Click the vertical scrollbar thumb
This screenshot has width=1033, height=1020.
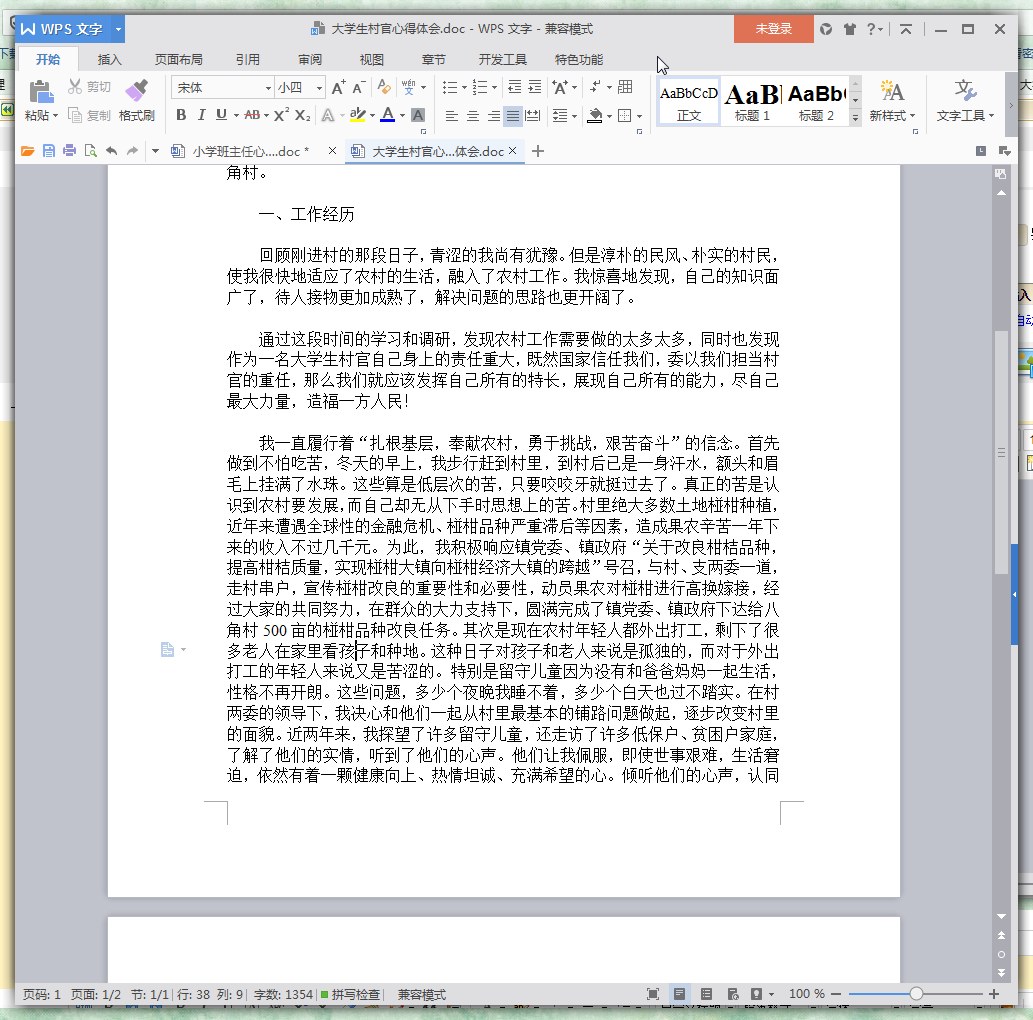[x=1001, y=452]
